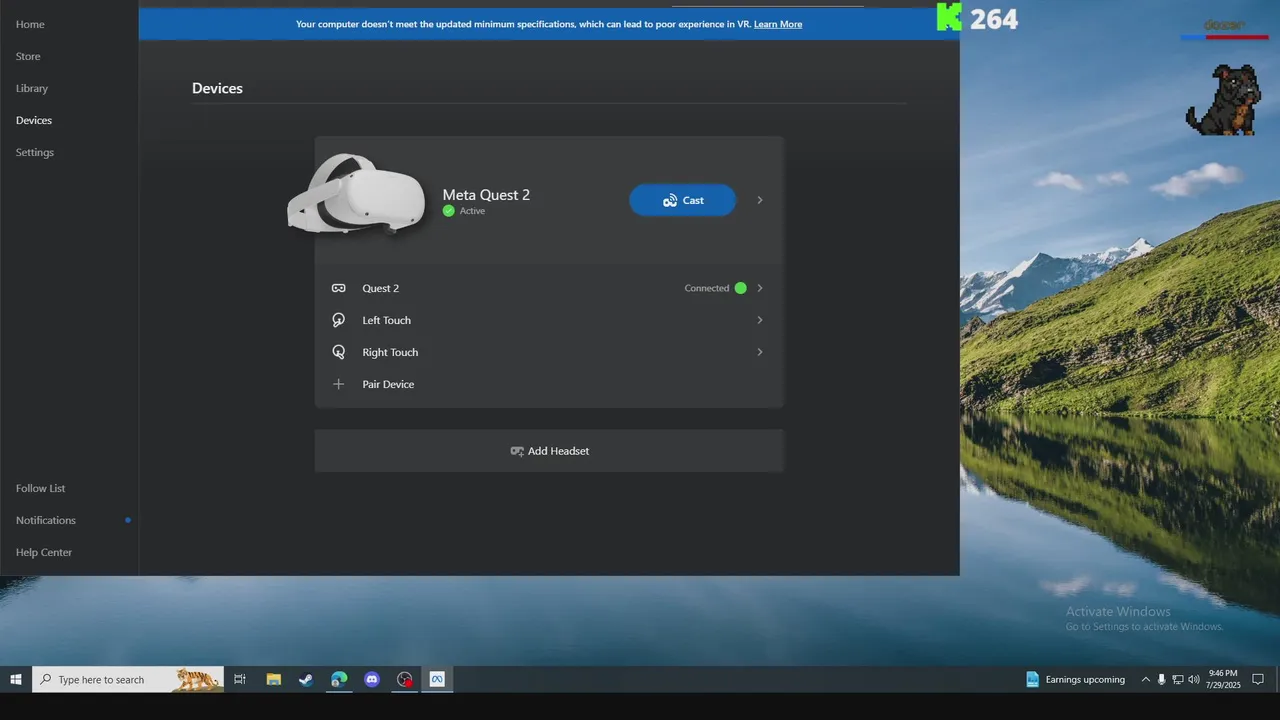Open OBS Studio from the taskbar
Screen dimensions: 1280x720
[x=404, y=679]
